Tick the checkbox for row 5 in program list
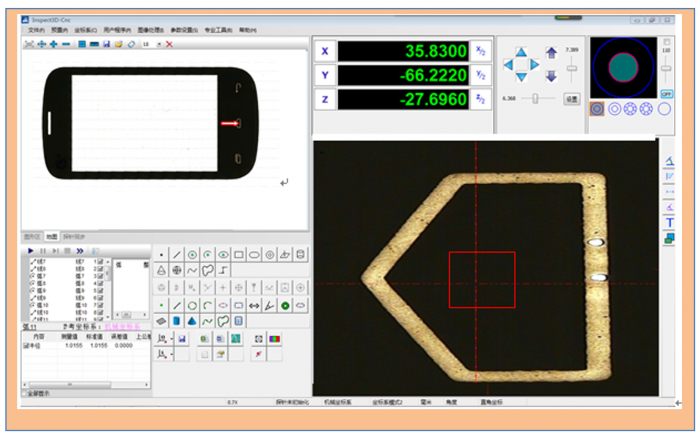Image resolution: width=700 pixels, height=436 pixels. pos(100,291)
